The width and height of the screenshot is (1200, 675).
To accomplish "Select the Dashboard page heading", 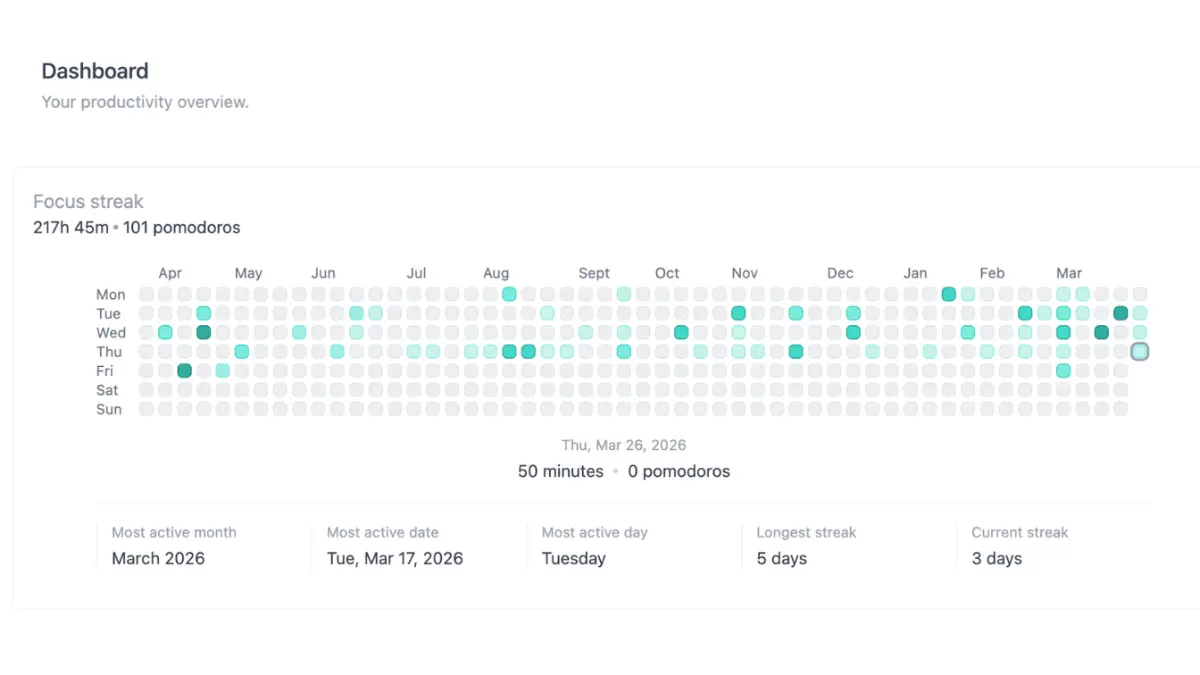I will [95, 71].
